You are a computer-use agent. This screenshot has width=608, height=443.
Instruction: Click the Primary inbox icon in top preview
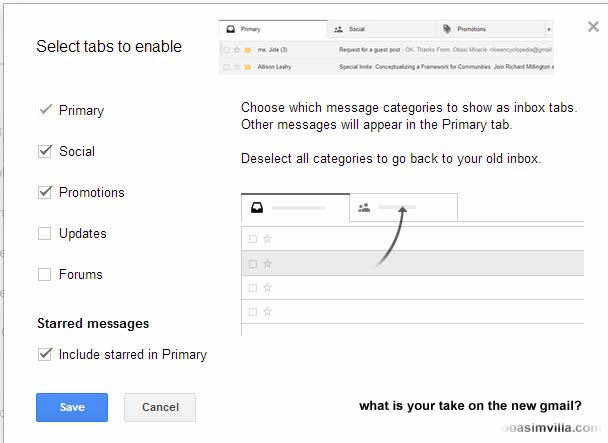tap(230, 30)
